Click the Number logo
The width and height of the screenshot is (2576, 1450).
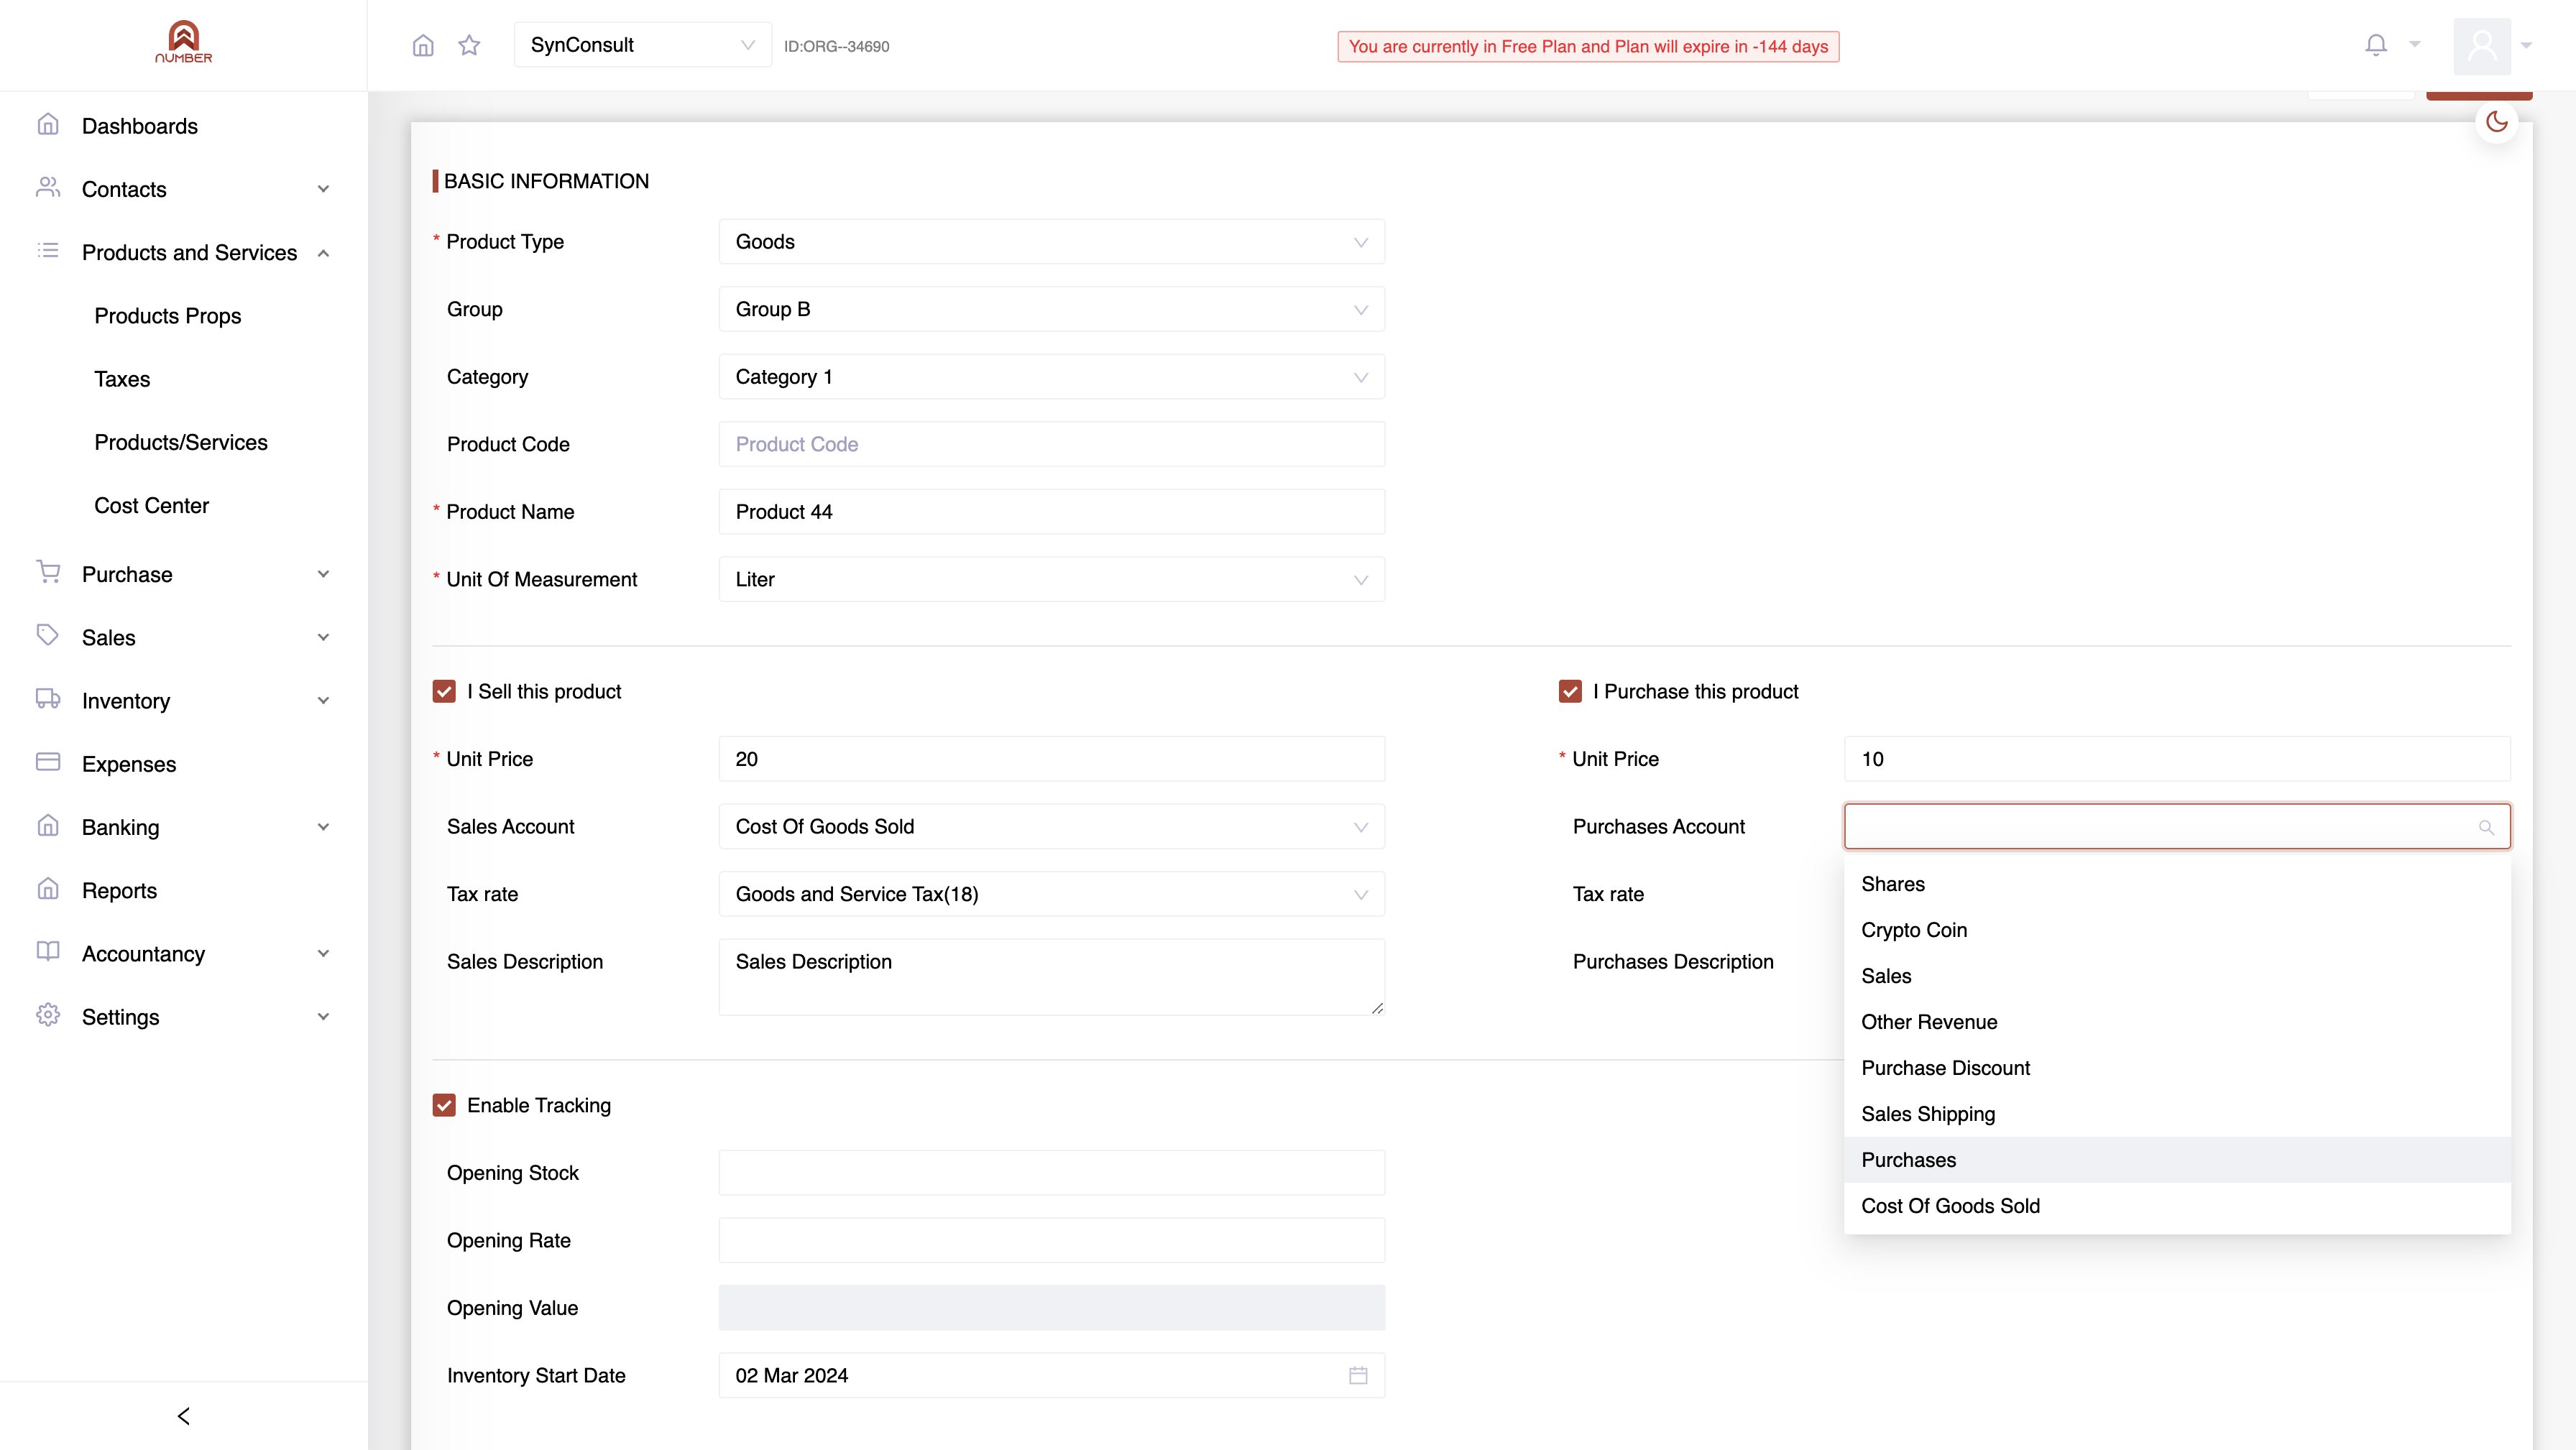(x=184, y=43)
